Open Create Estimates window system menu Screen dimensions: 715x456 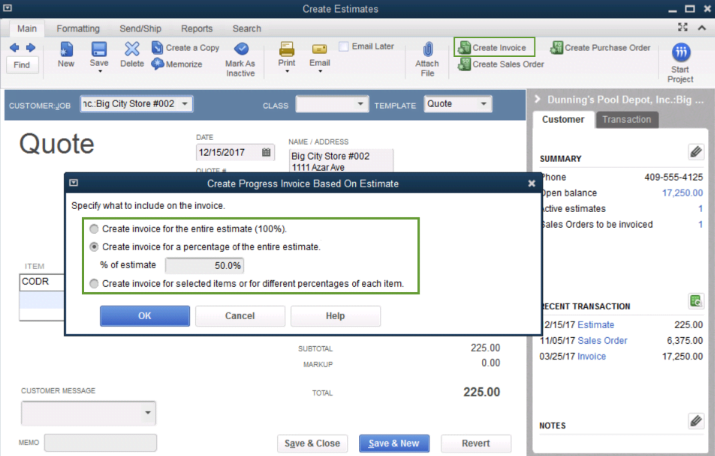[7, 8]
